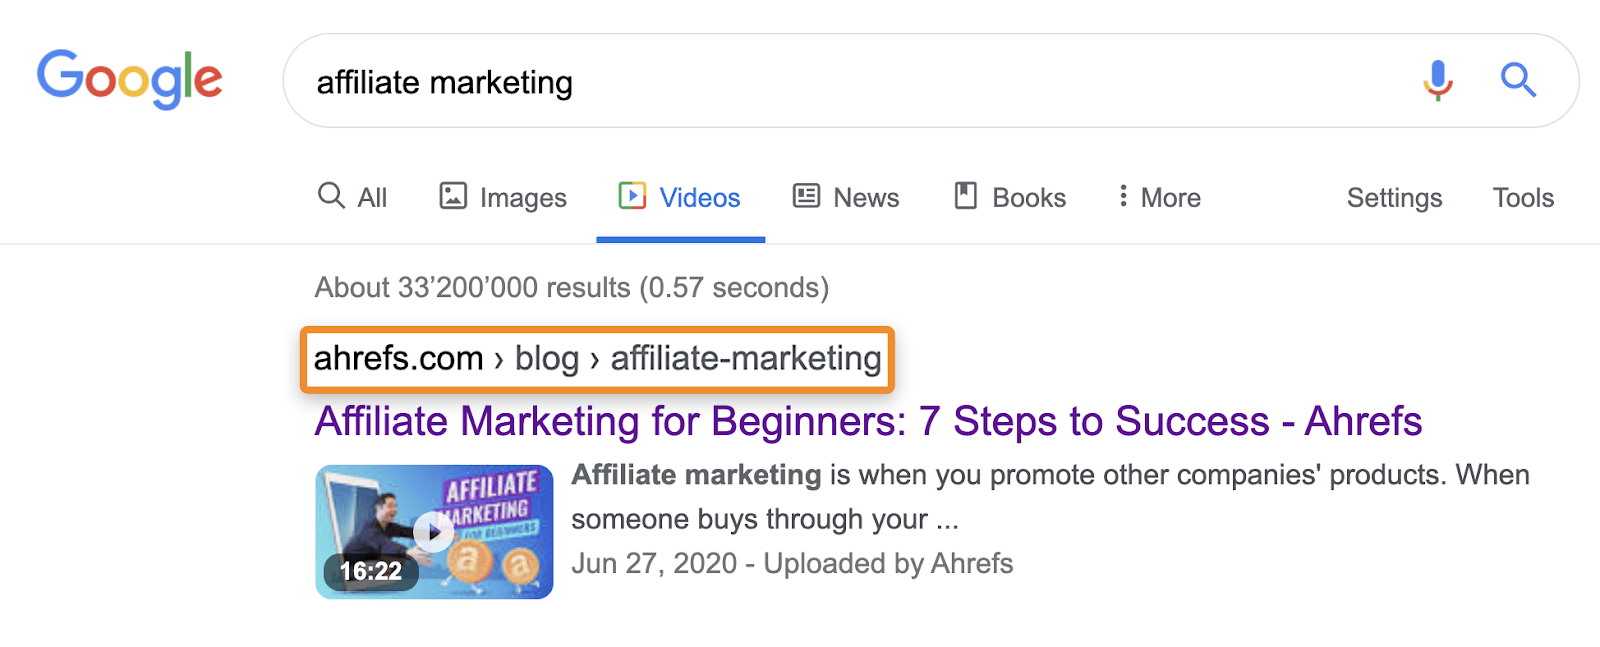The height and width of the screenshot is (647, 1600).
Task: Activate voice search via microphone icon
Action: [1437, 80]
